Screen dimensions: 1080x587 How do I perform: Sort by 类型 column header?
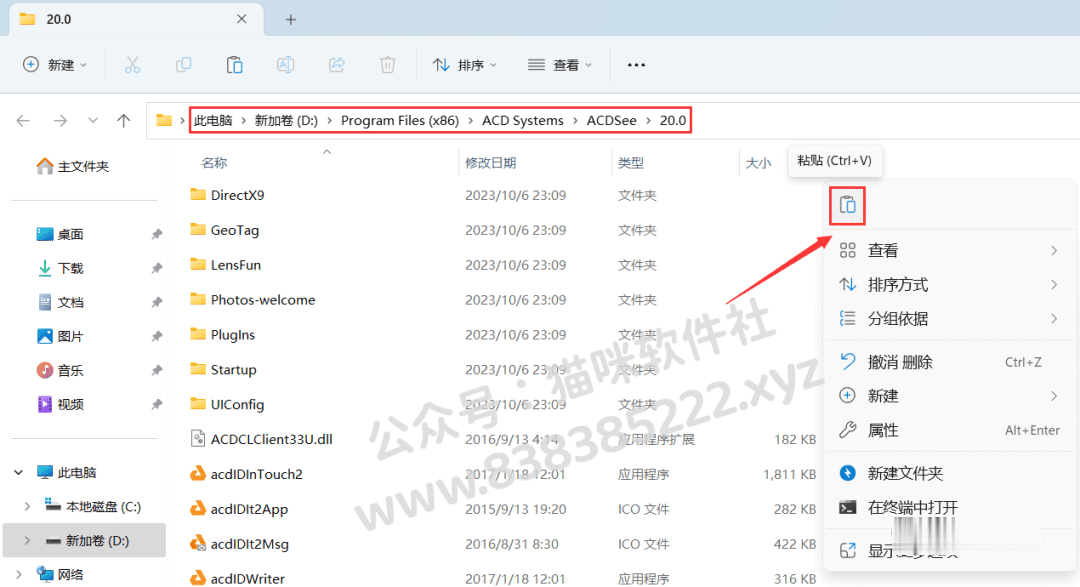pos(631,163)
